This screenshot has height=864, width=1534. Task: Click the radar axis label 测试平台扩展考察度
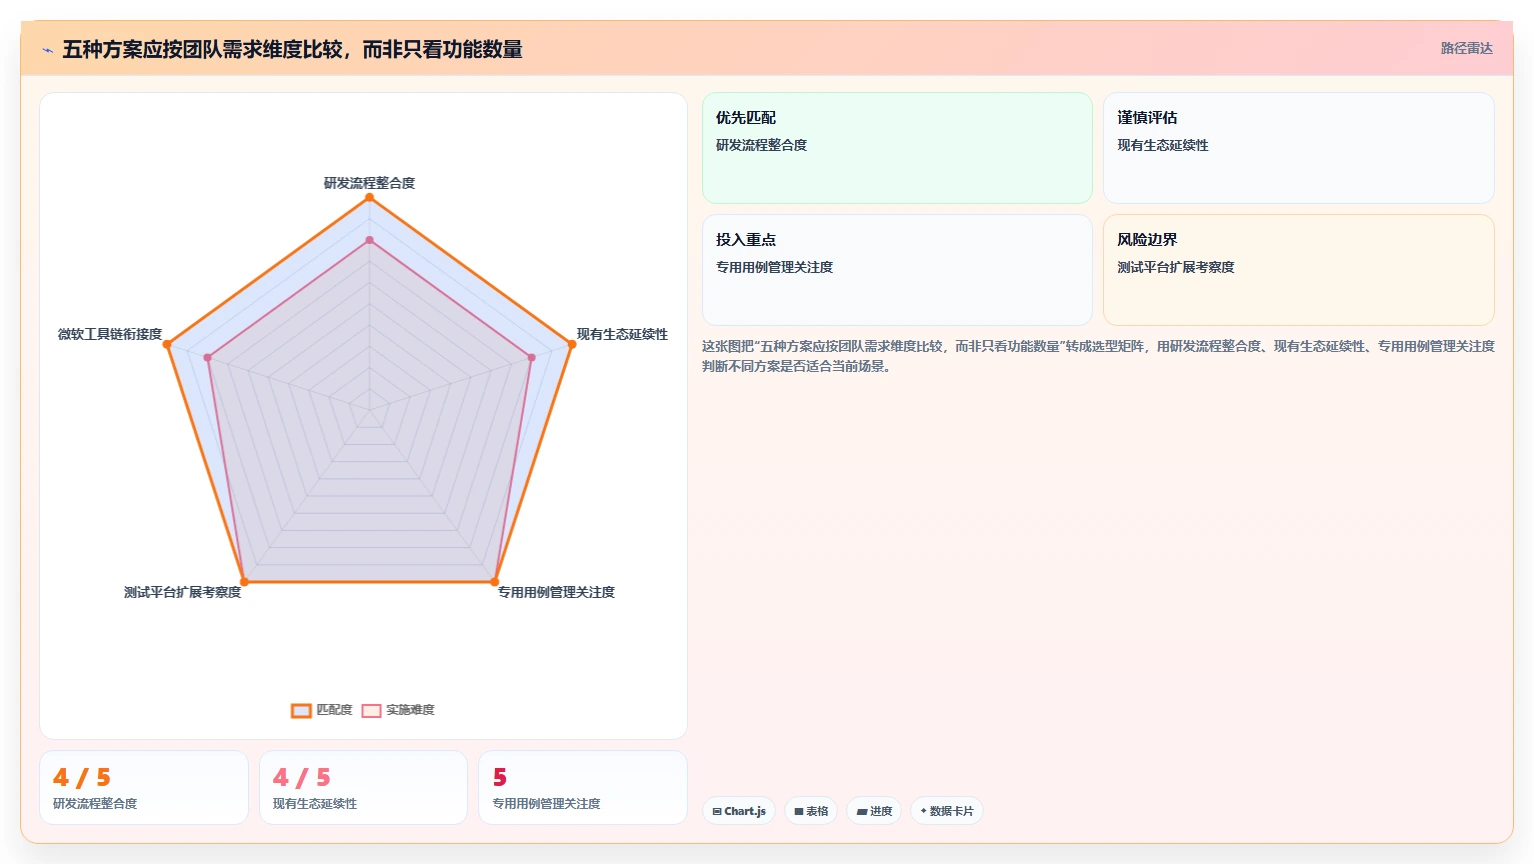coord(182,592)
